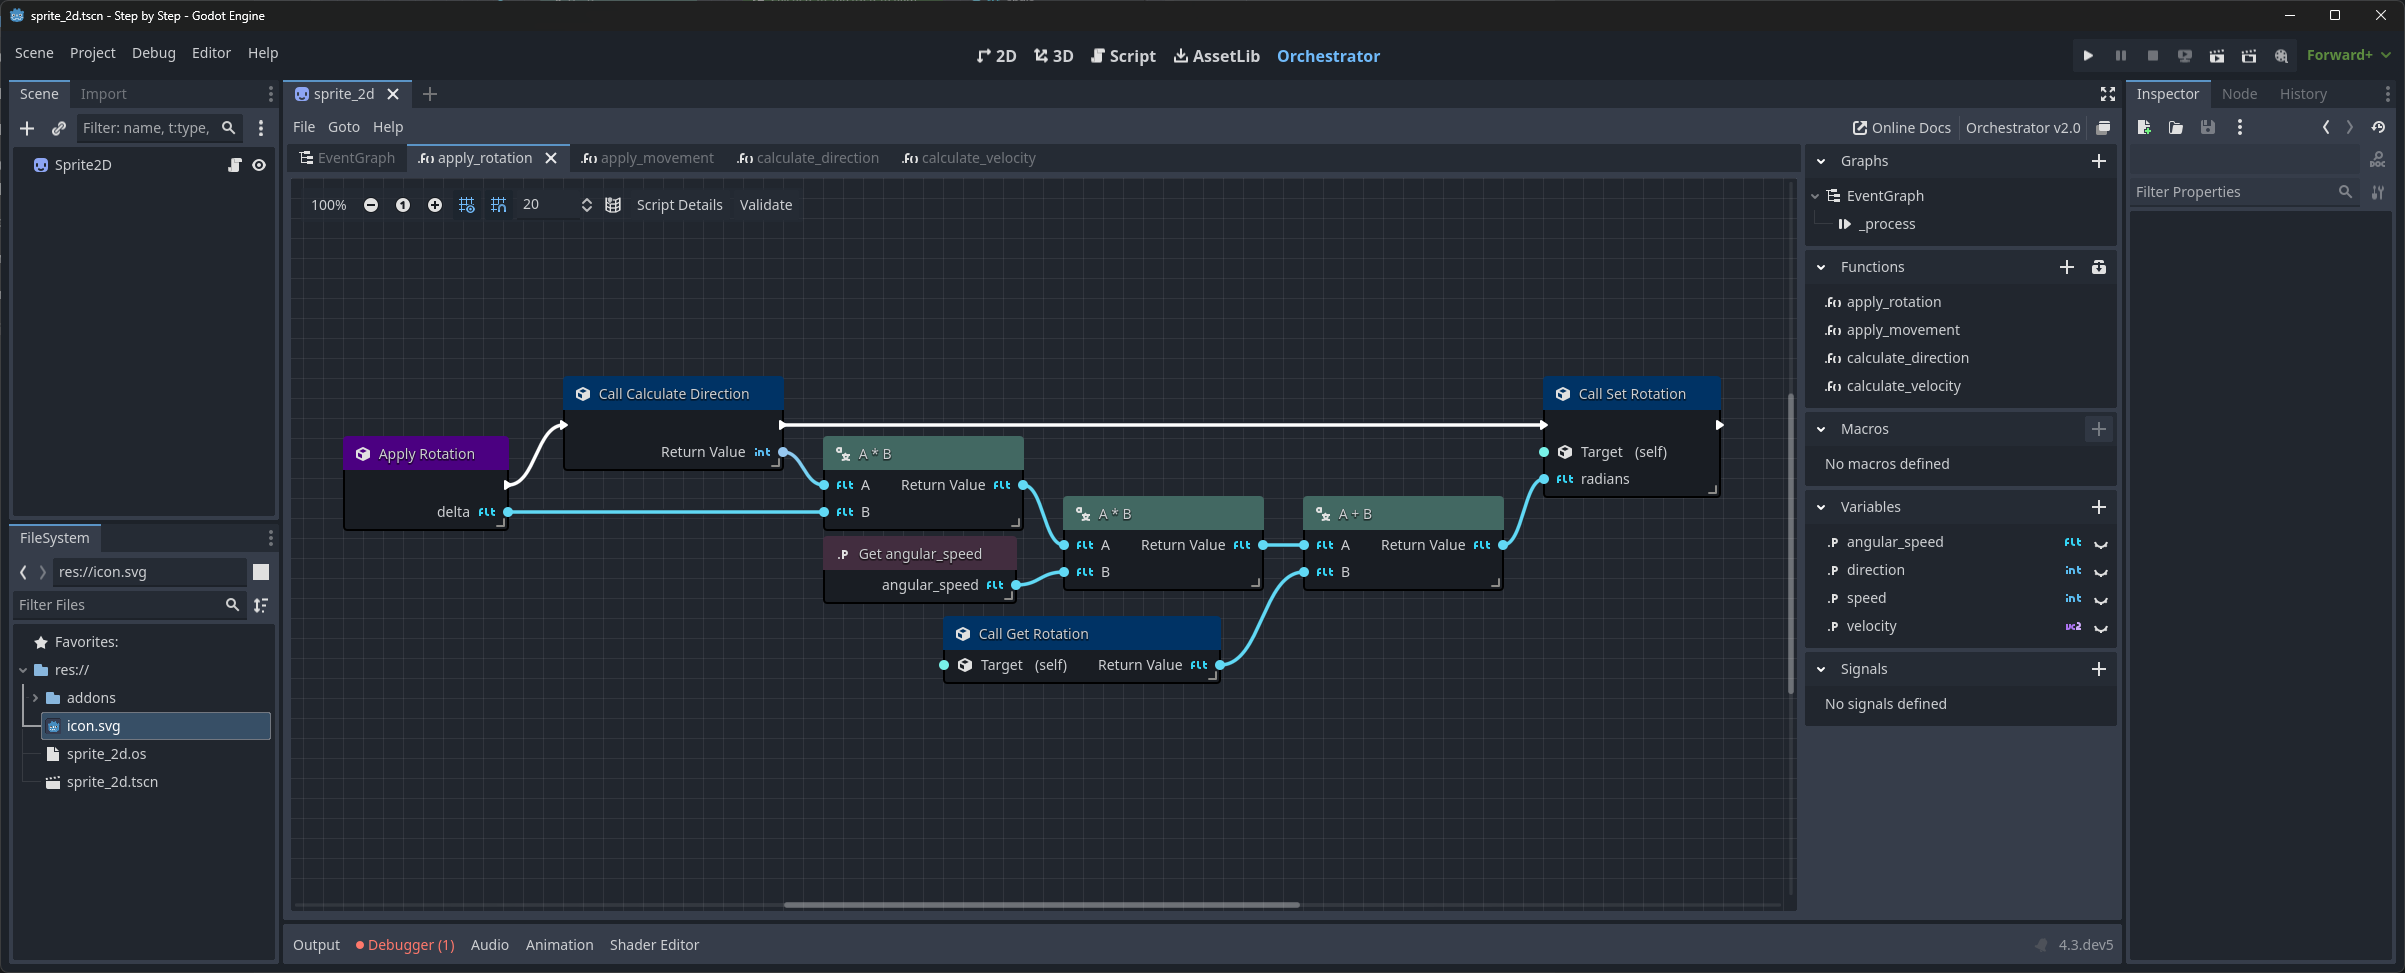Screen dimensions: 2405x973
Task: Open documentation for this object
Action: coord(2378,160)
